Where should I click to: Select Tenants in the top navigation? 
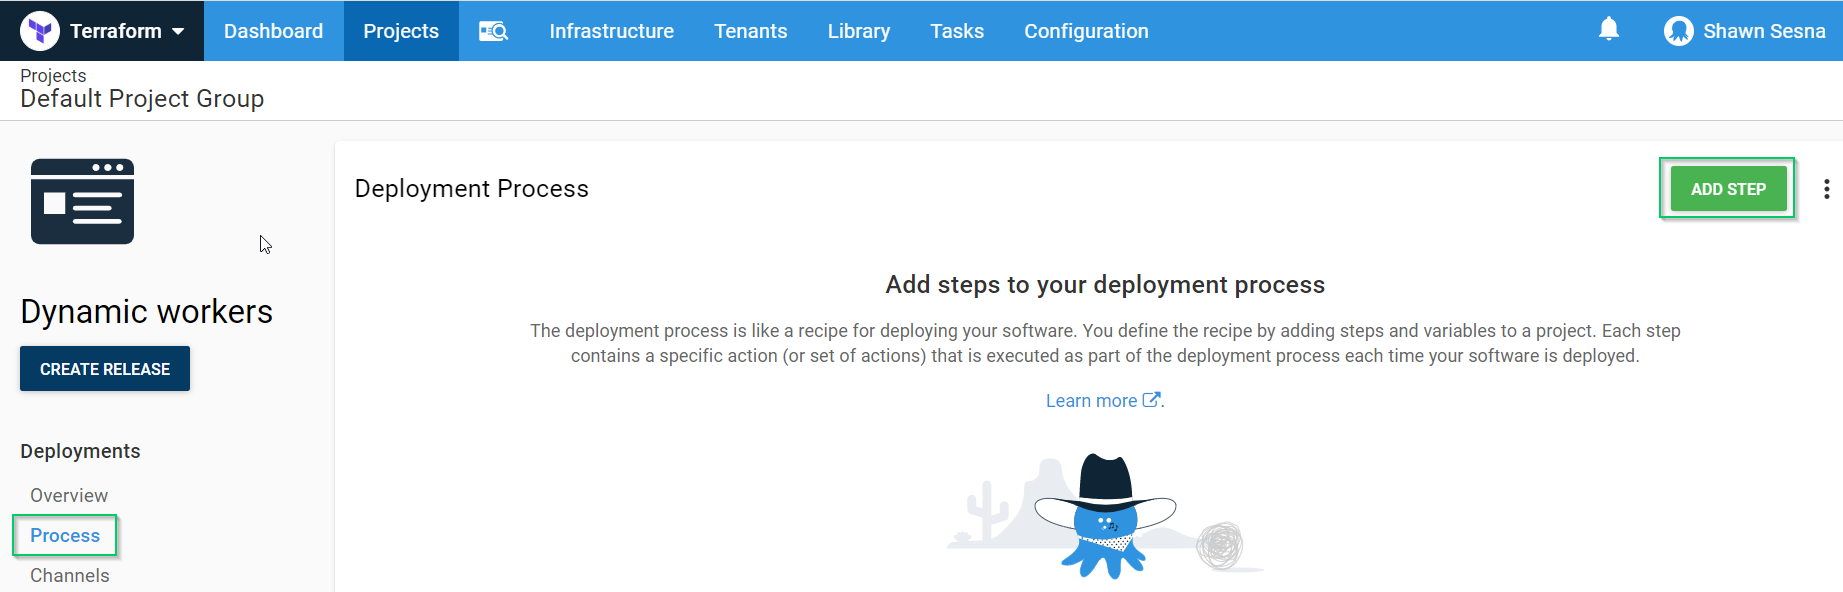coord(750,31)
